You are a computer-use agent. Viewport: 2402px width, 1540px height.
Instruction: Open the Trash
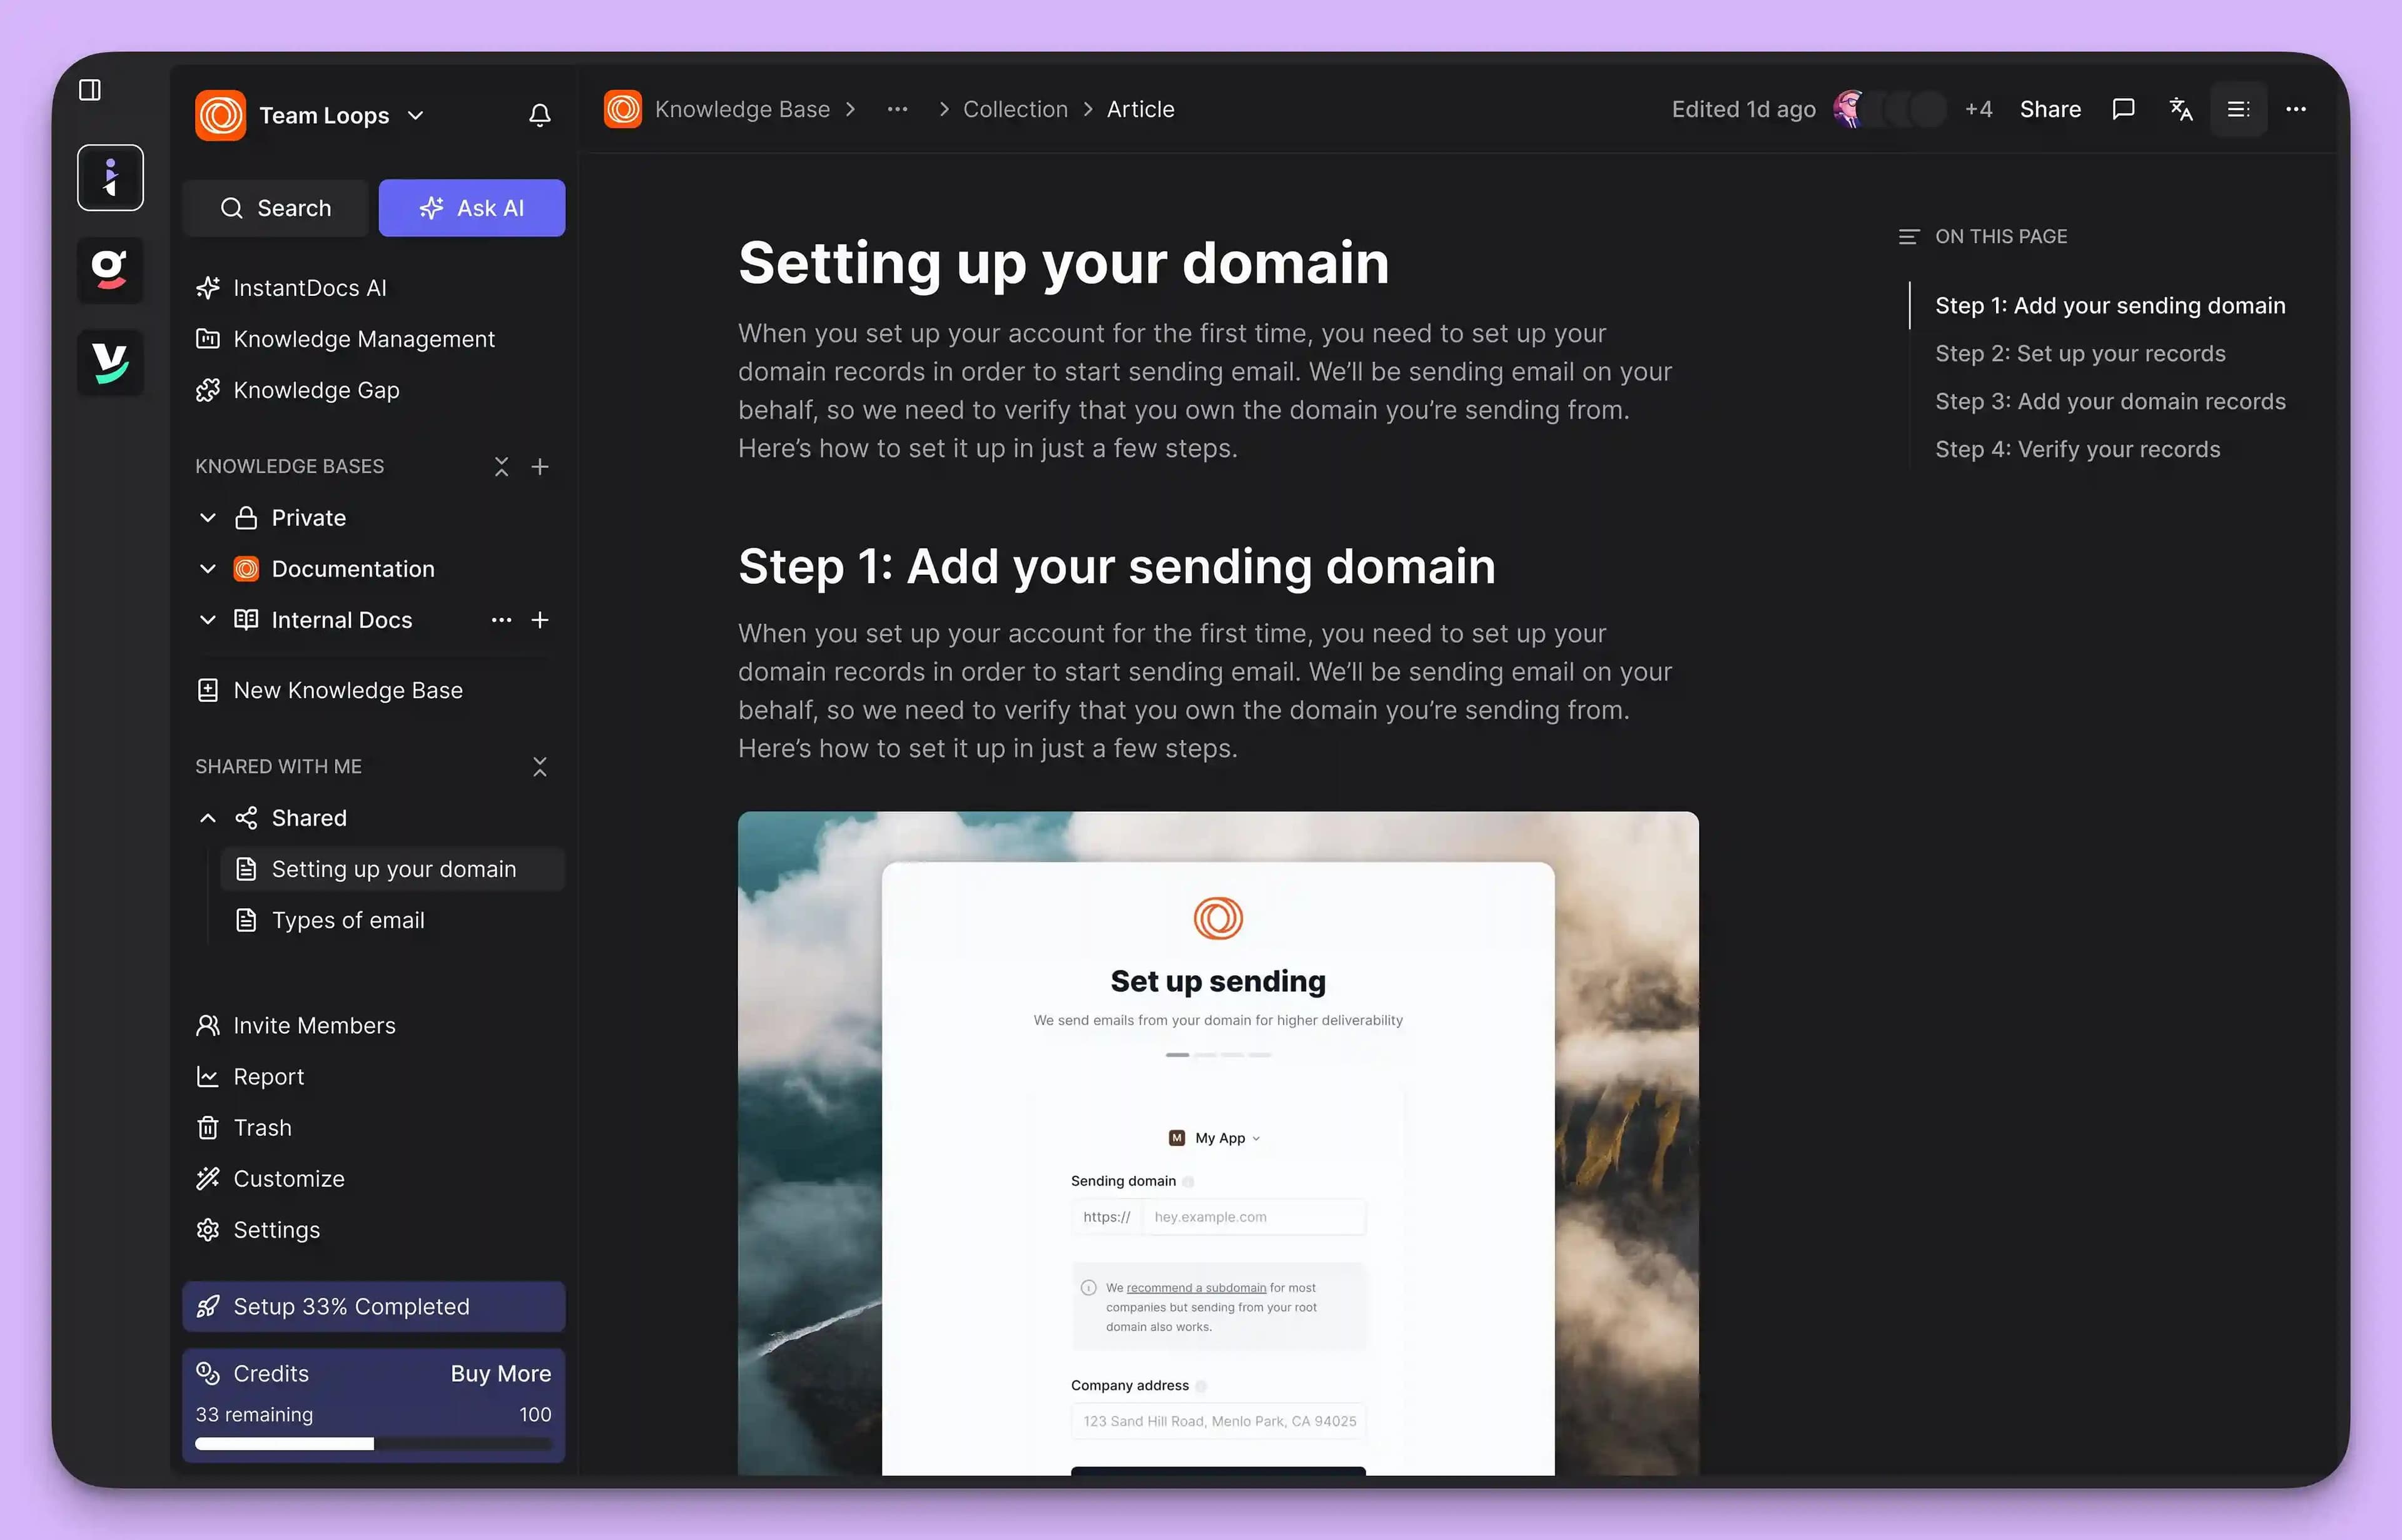point(262,1127)
